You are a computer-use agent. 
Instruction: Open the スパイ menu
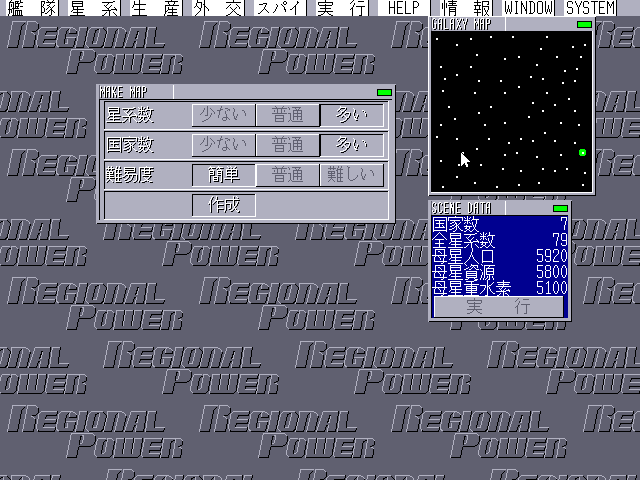280,8
